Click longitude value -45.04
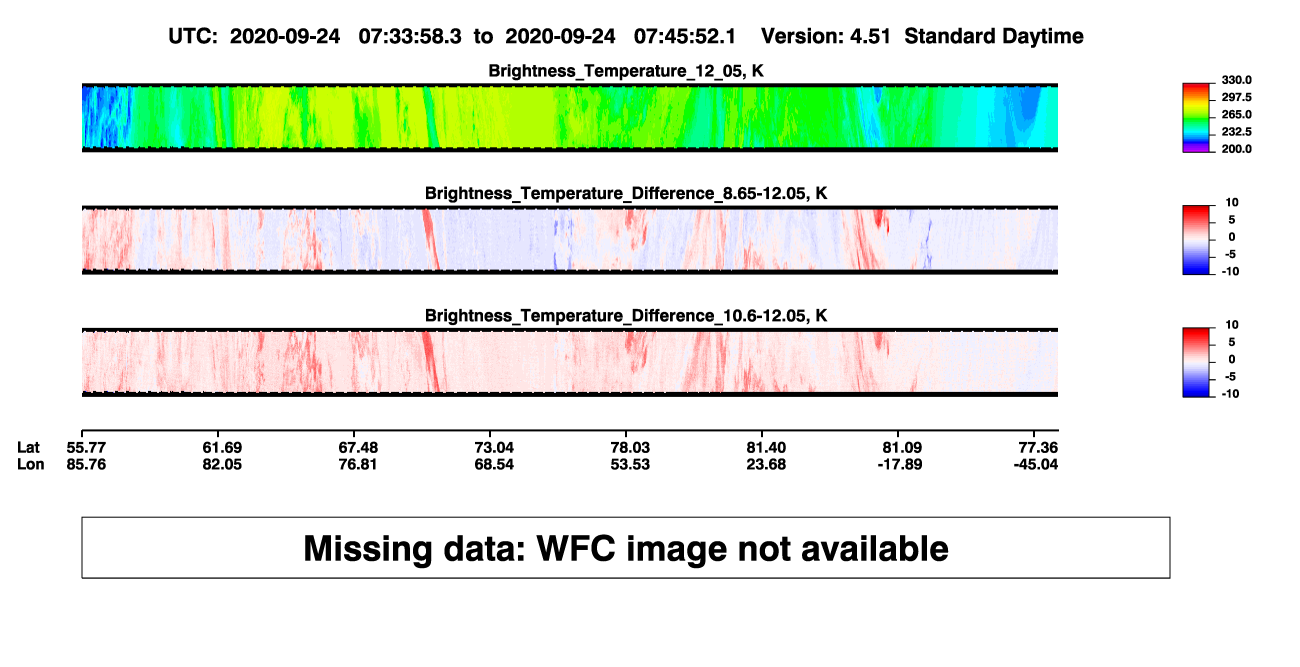Image resolution: width=1300 pixels, height=667 pixels. pyautogui.click(x=1036, y=464)
